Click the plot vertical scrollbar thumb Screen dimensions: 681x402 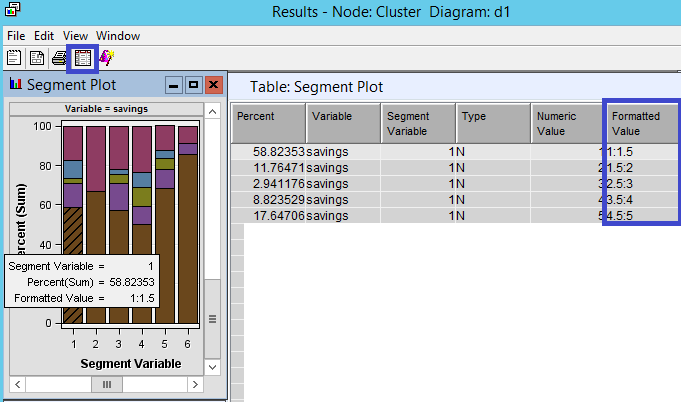212,319
